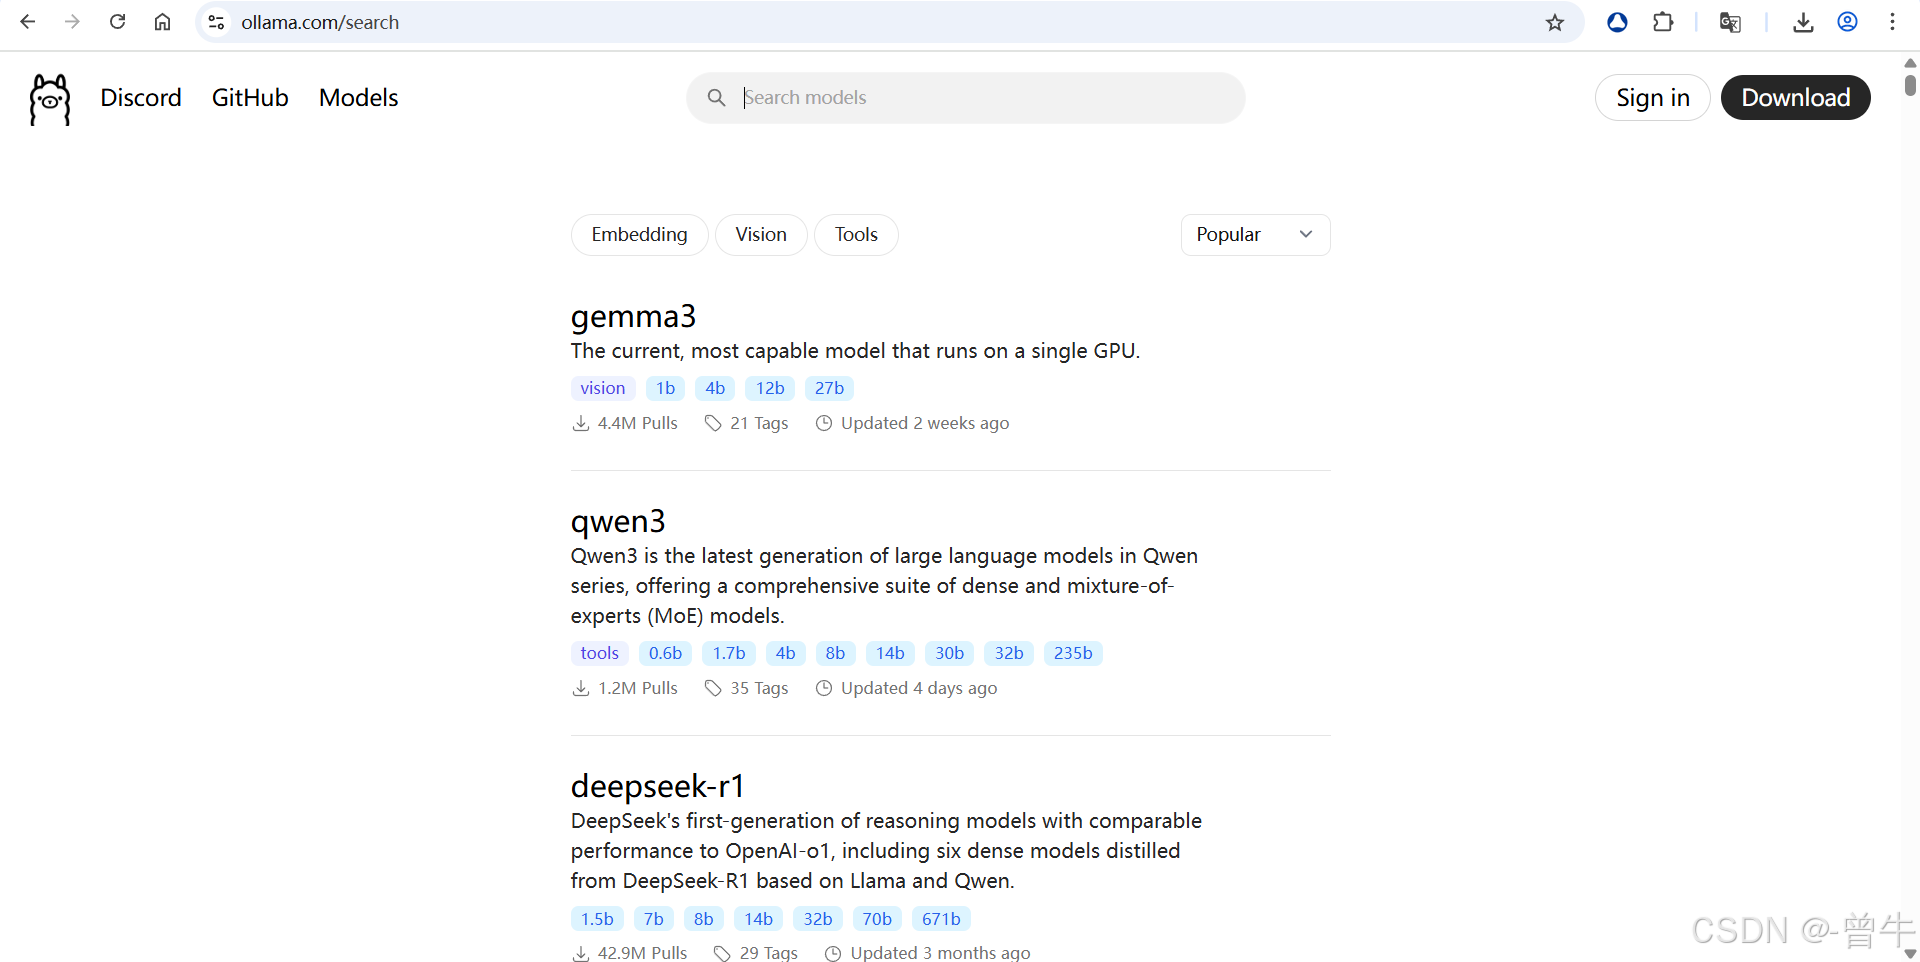The width and height of the screenshot is (1920, 962).
Task: Open the deepseek-r1 model page
Action: tap(658, 786)
